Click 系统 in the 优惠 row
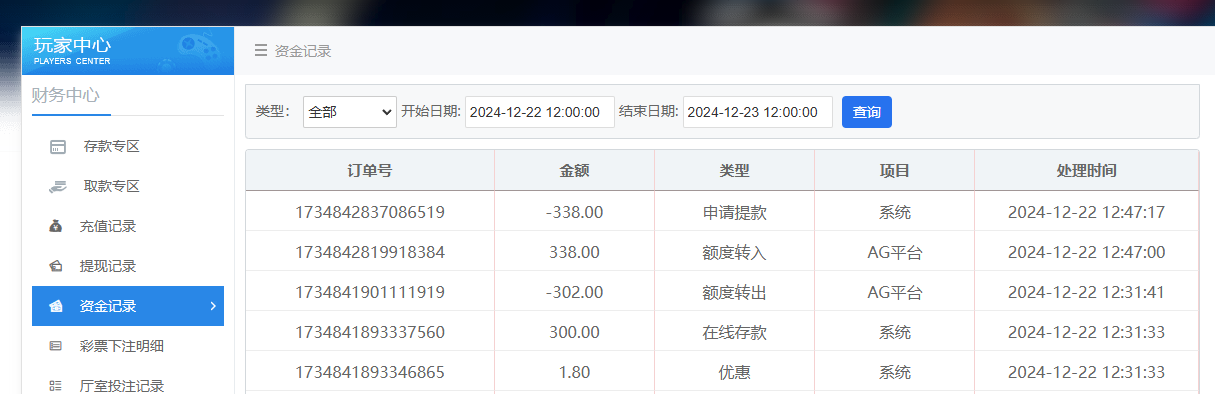The image size is (1215, 394). click(x=894, y=372)
